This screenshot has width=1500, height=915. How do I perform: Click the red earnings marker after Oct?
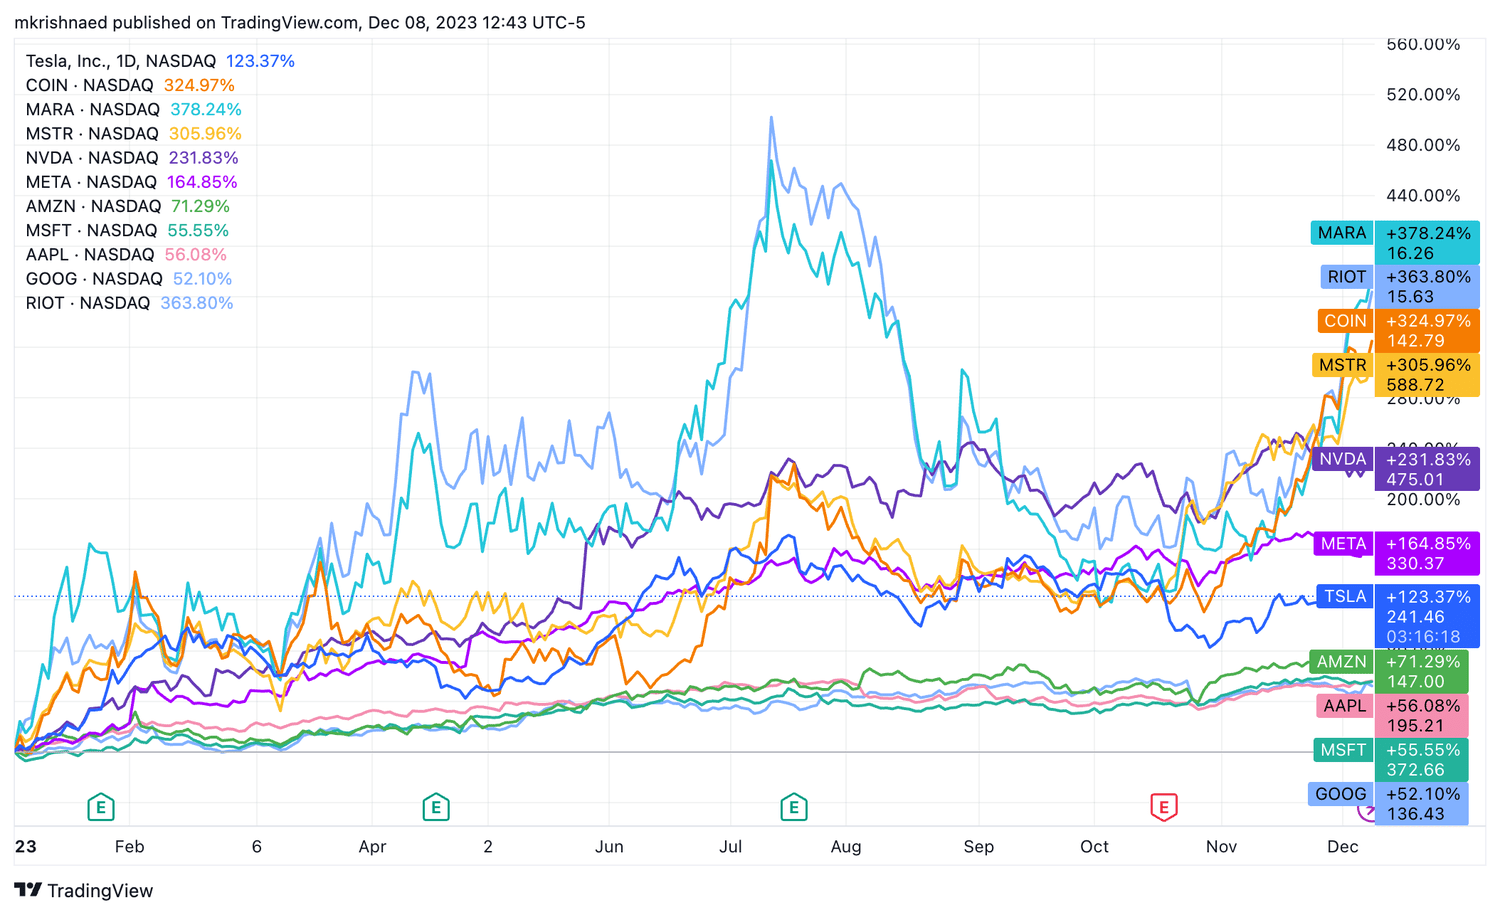click(x=1163, y=806)
